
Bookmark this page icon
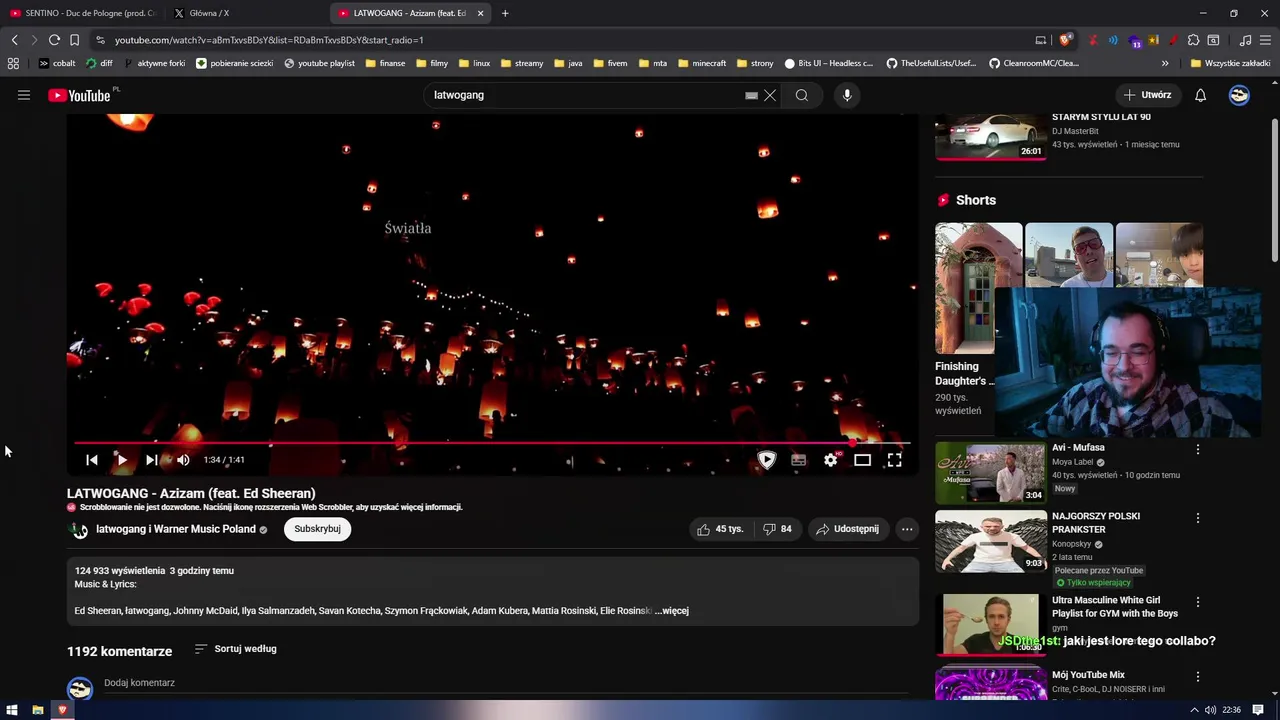[x=74, y=40]
